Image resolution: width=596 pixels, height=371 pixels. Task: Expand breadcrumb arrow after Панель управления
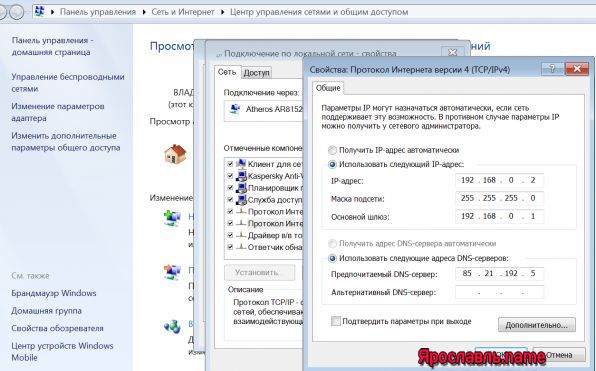pos(144,12)
